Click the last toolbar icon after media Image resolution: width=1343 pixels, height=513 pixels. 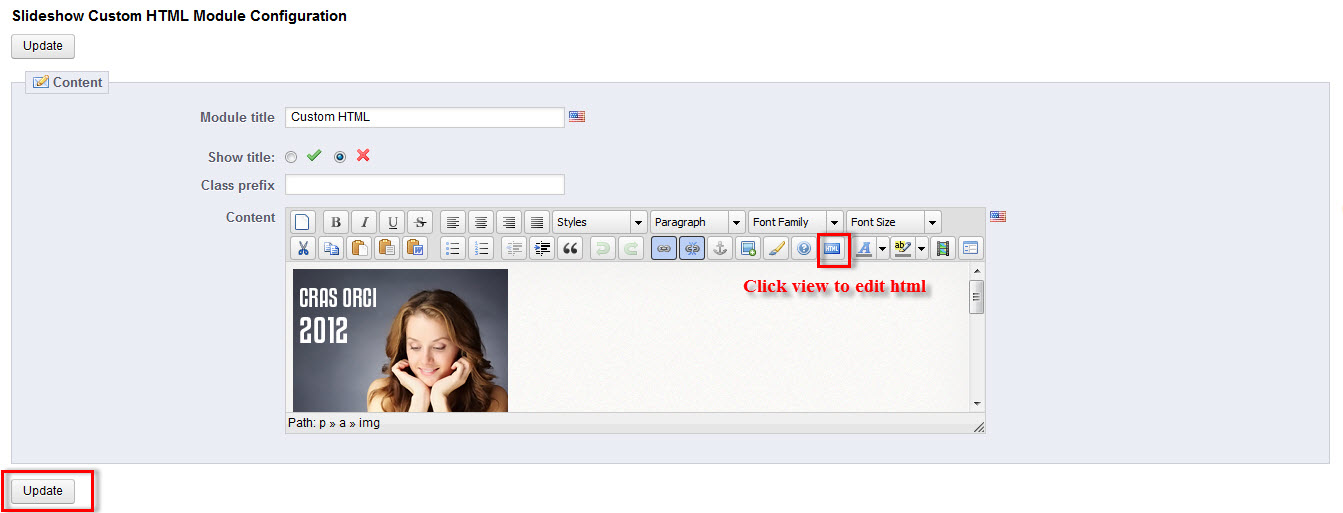click(x=970, y=248)
